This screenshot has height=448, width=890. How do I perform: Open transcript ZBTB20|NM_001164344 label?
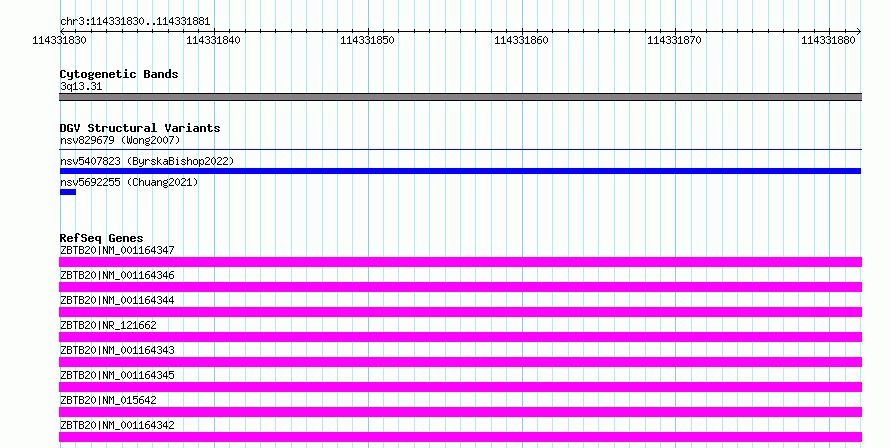point(117,300)
